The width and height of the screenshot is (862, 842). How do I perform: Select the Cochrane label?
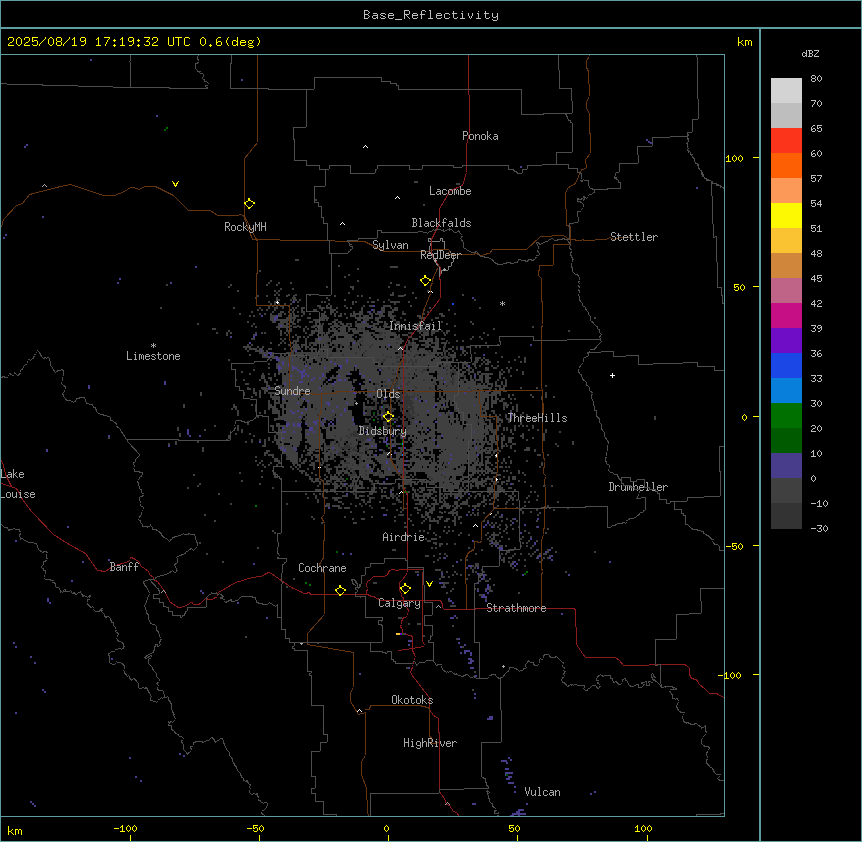pyautogui.click(x=322, y=568)
